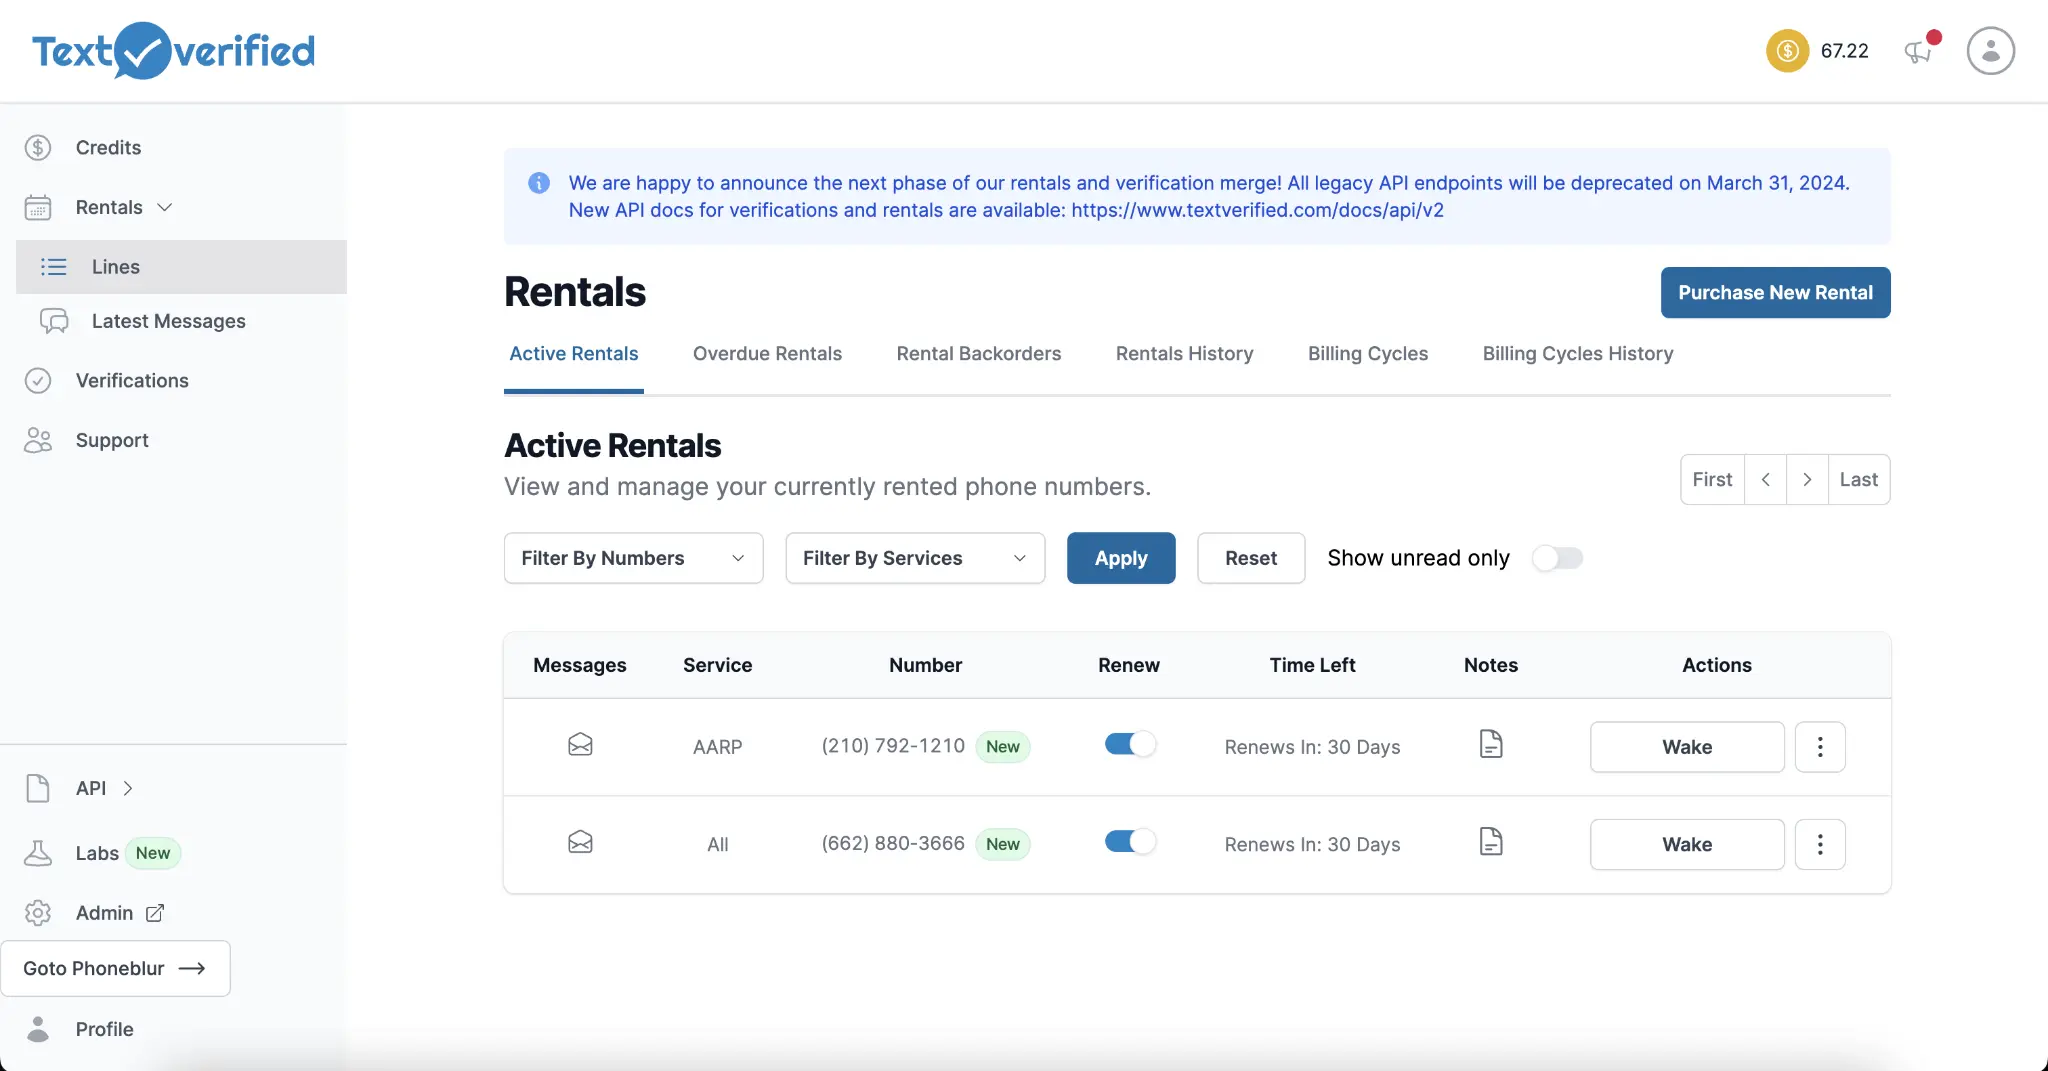
Task: Collapse the Rentals sidebar chevron
Action: click(x=165, y=207)
